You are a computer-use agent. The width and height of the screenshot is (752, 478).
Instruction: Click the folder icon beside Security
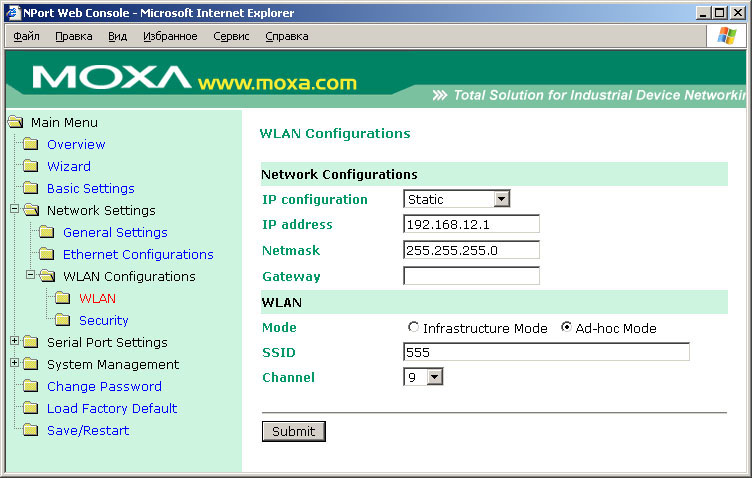62,321
